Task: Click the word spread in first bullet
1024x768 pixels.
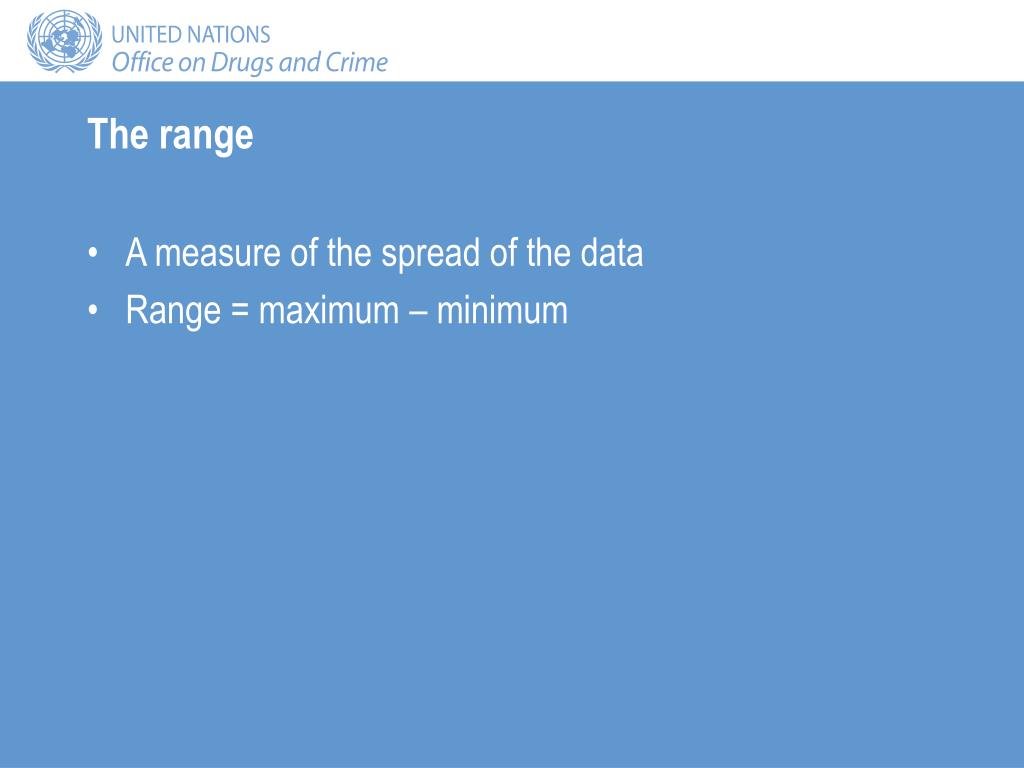Action: coord(431,255)
